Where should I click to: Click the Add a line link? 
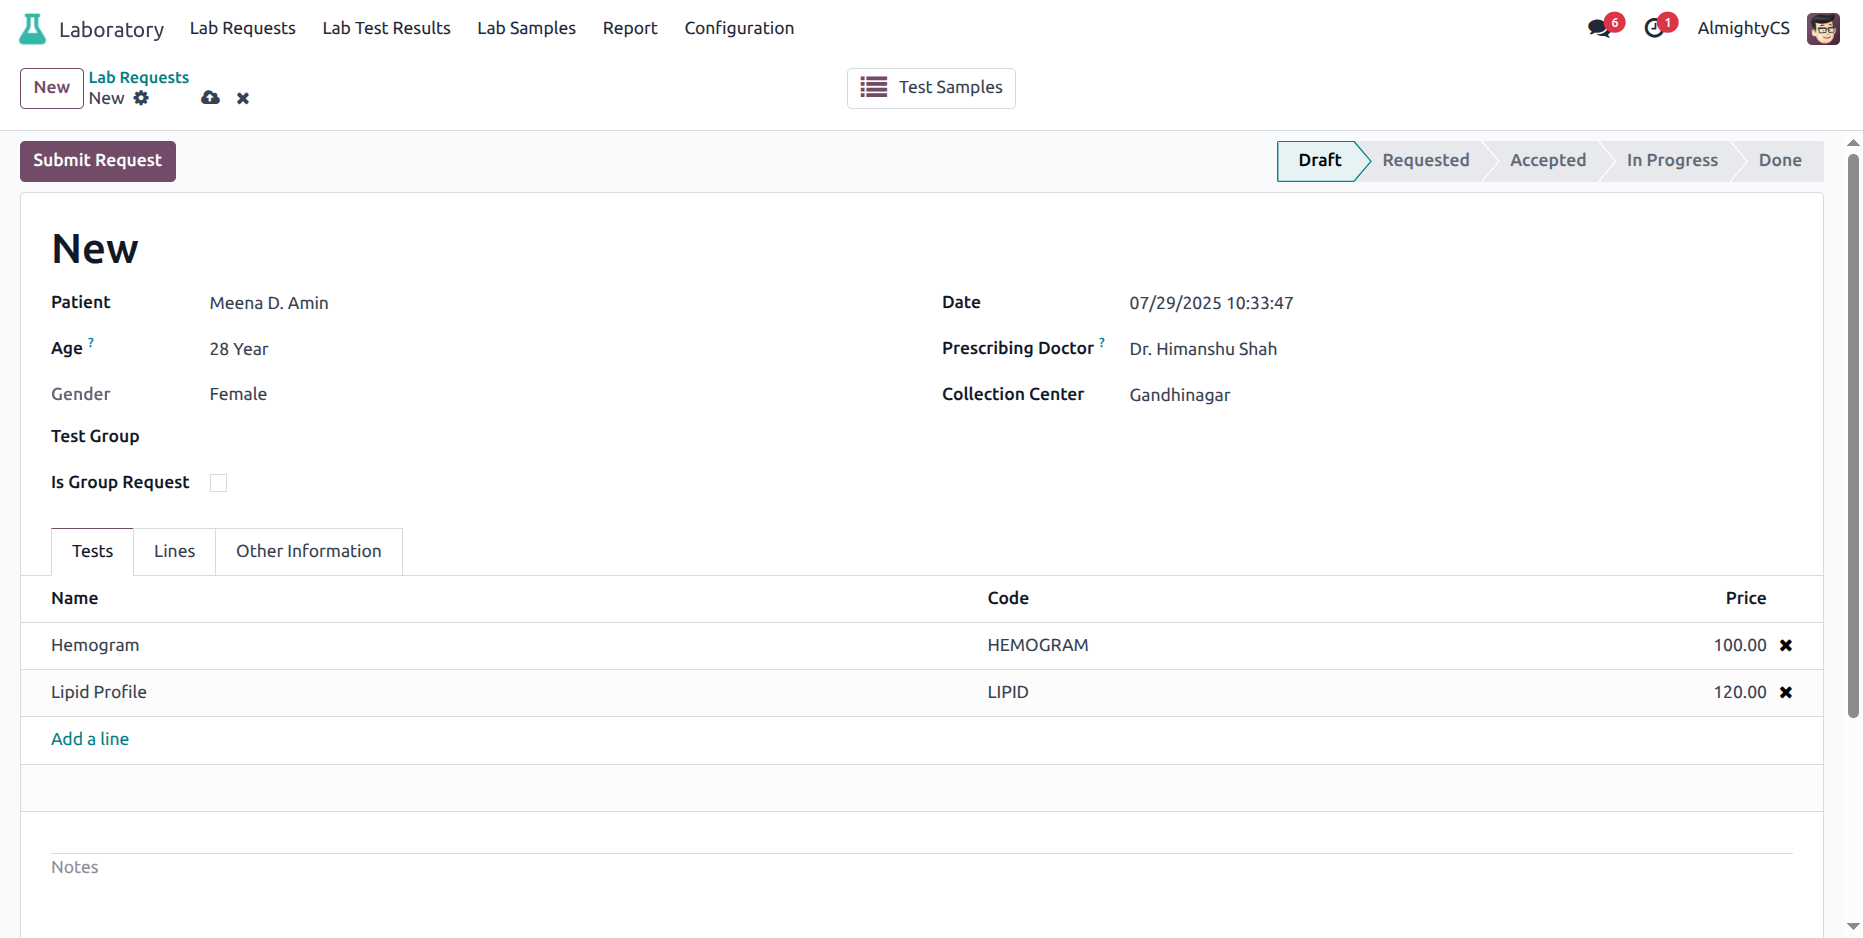tap(90, 739)
